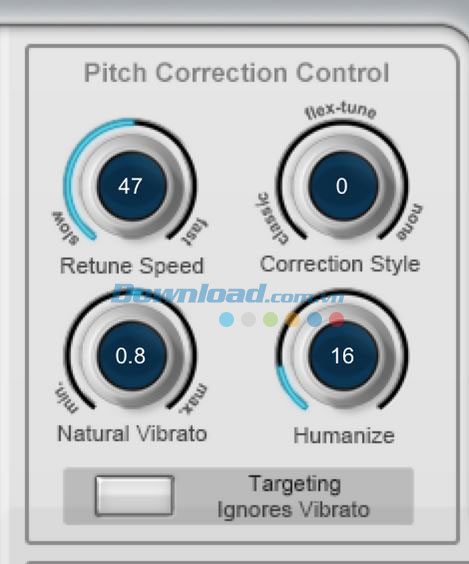
Task: Select the 'none' mark on Correction Style
Action: click(410, 222)
